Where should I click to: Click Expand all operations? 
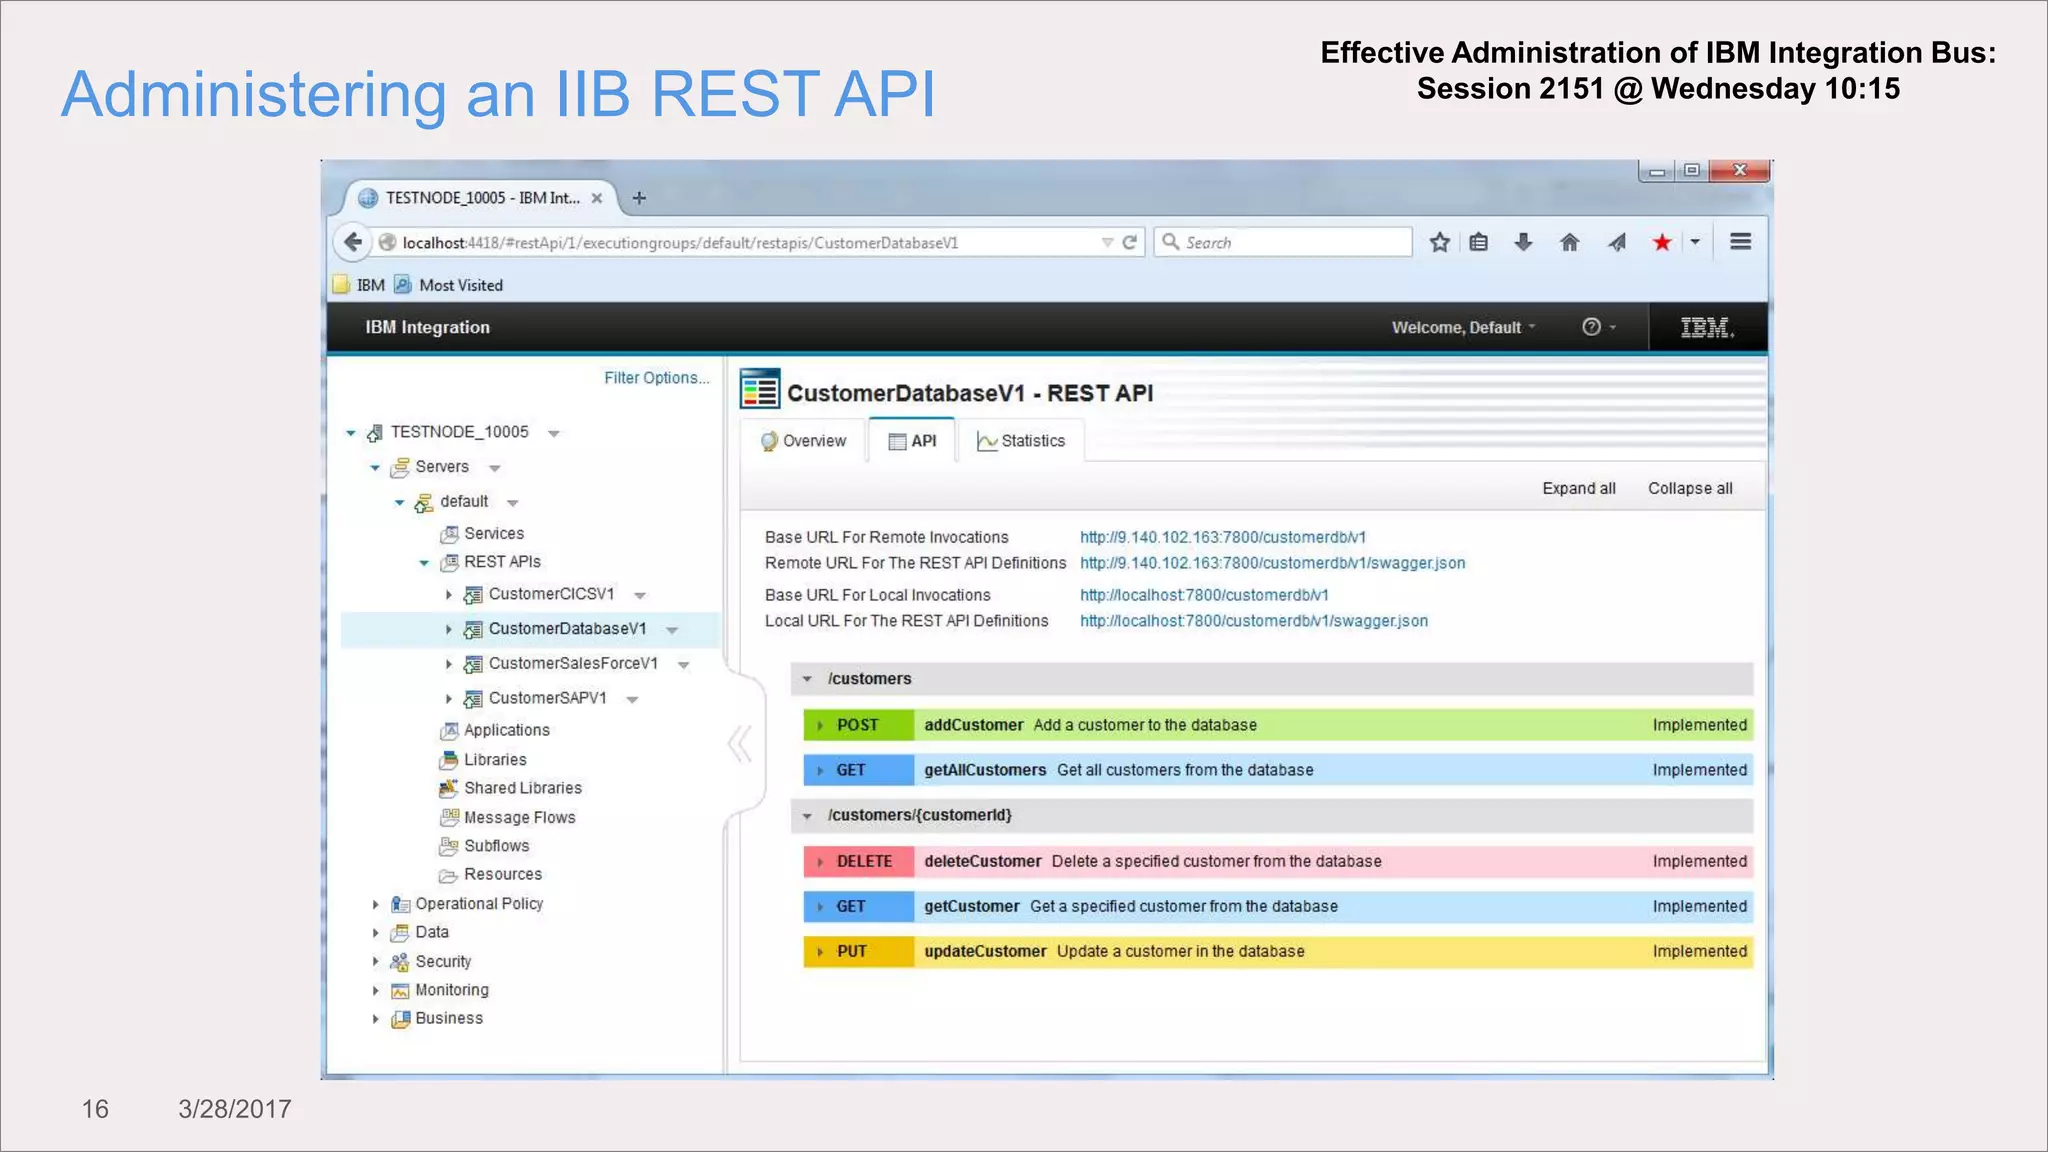pos(1579,488)
